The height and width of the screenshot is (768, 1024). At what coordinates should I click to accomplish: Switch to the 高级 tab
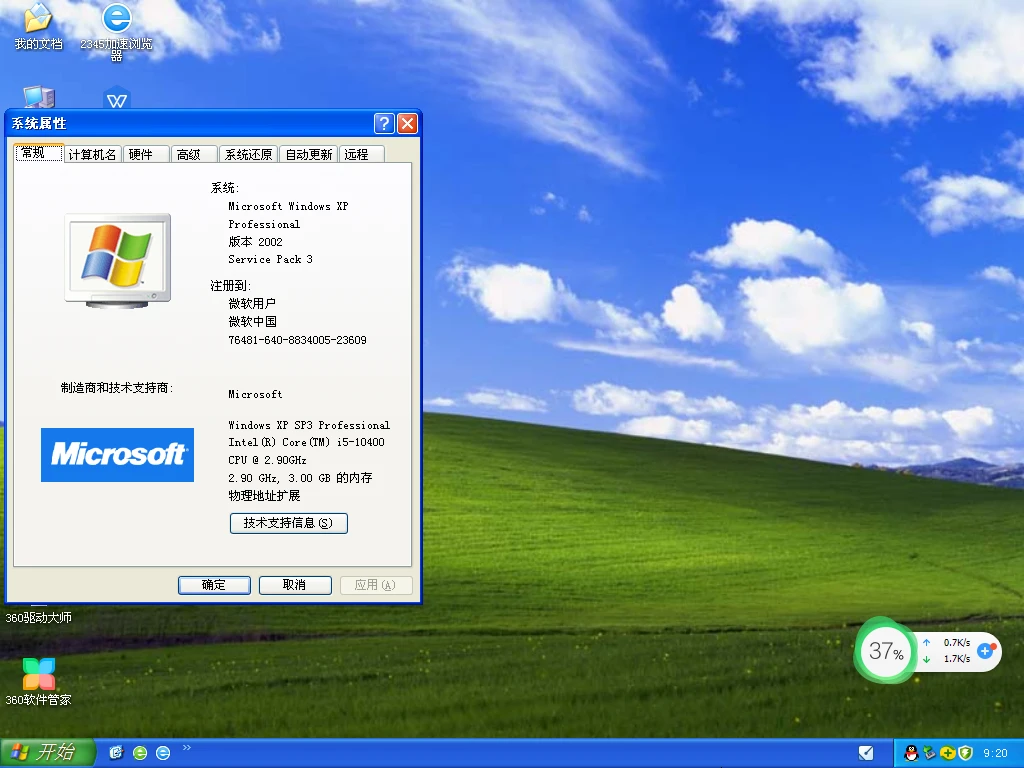click(193, 155)
